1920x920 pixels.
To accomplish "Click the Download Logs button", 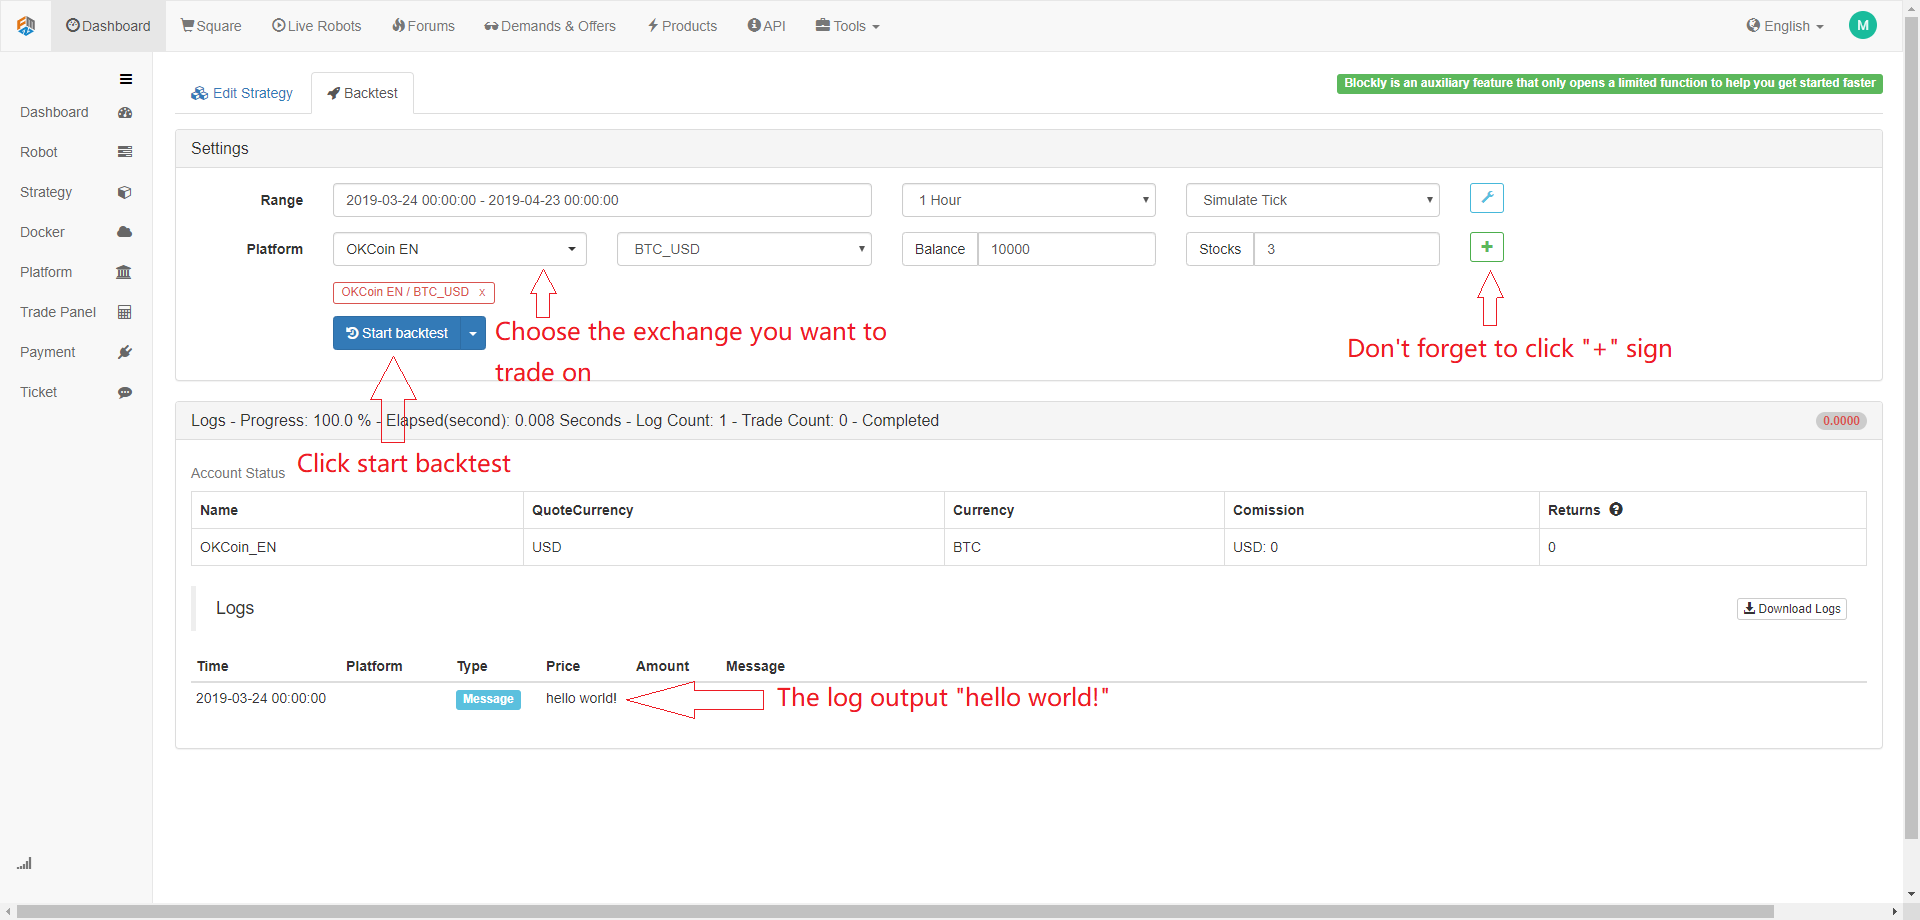I will tap(1792, 609).
